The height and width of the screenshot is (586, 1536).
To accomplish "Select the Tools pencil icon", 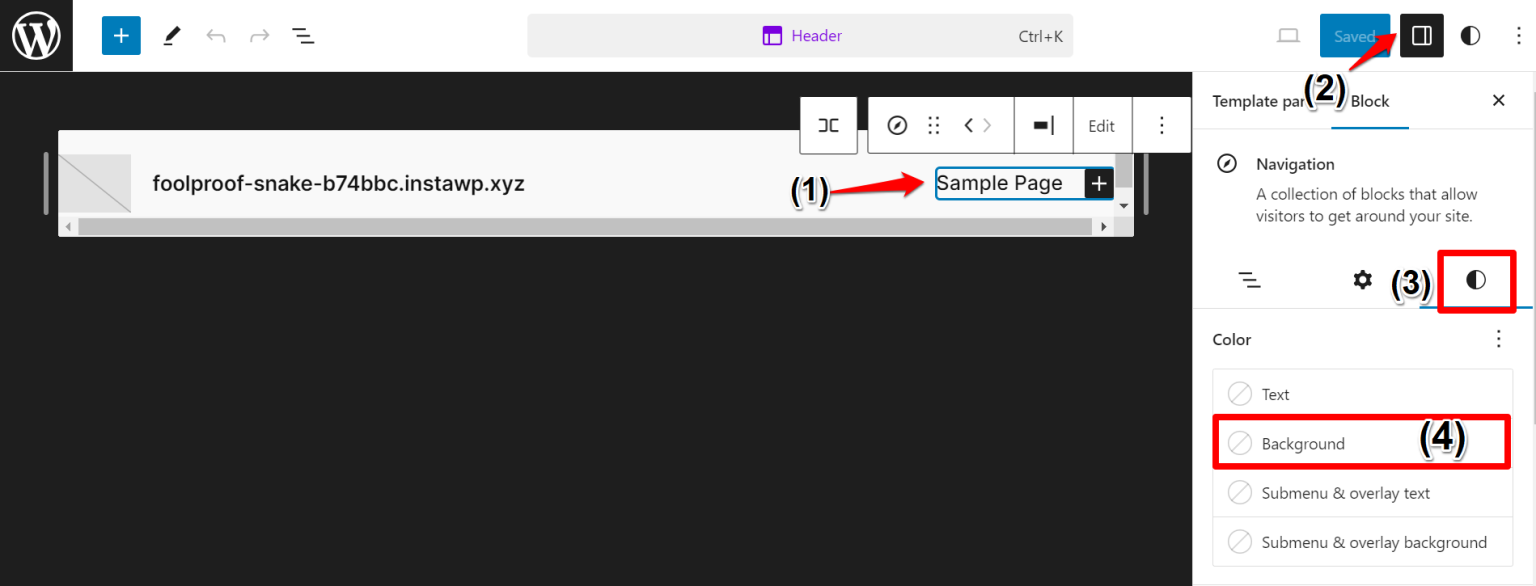I will point(171,35).
